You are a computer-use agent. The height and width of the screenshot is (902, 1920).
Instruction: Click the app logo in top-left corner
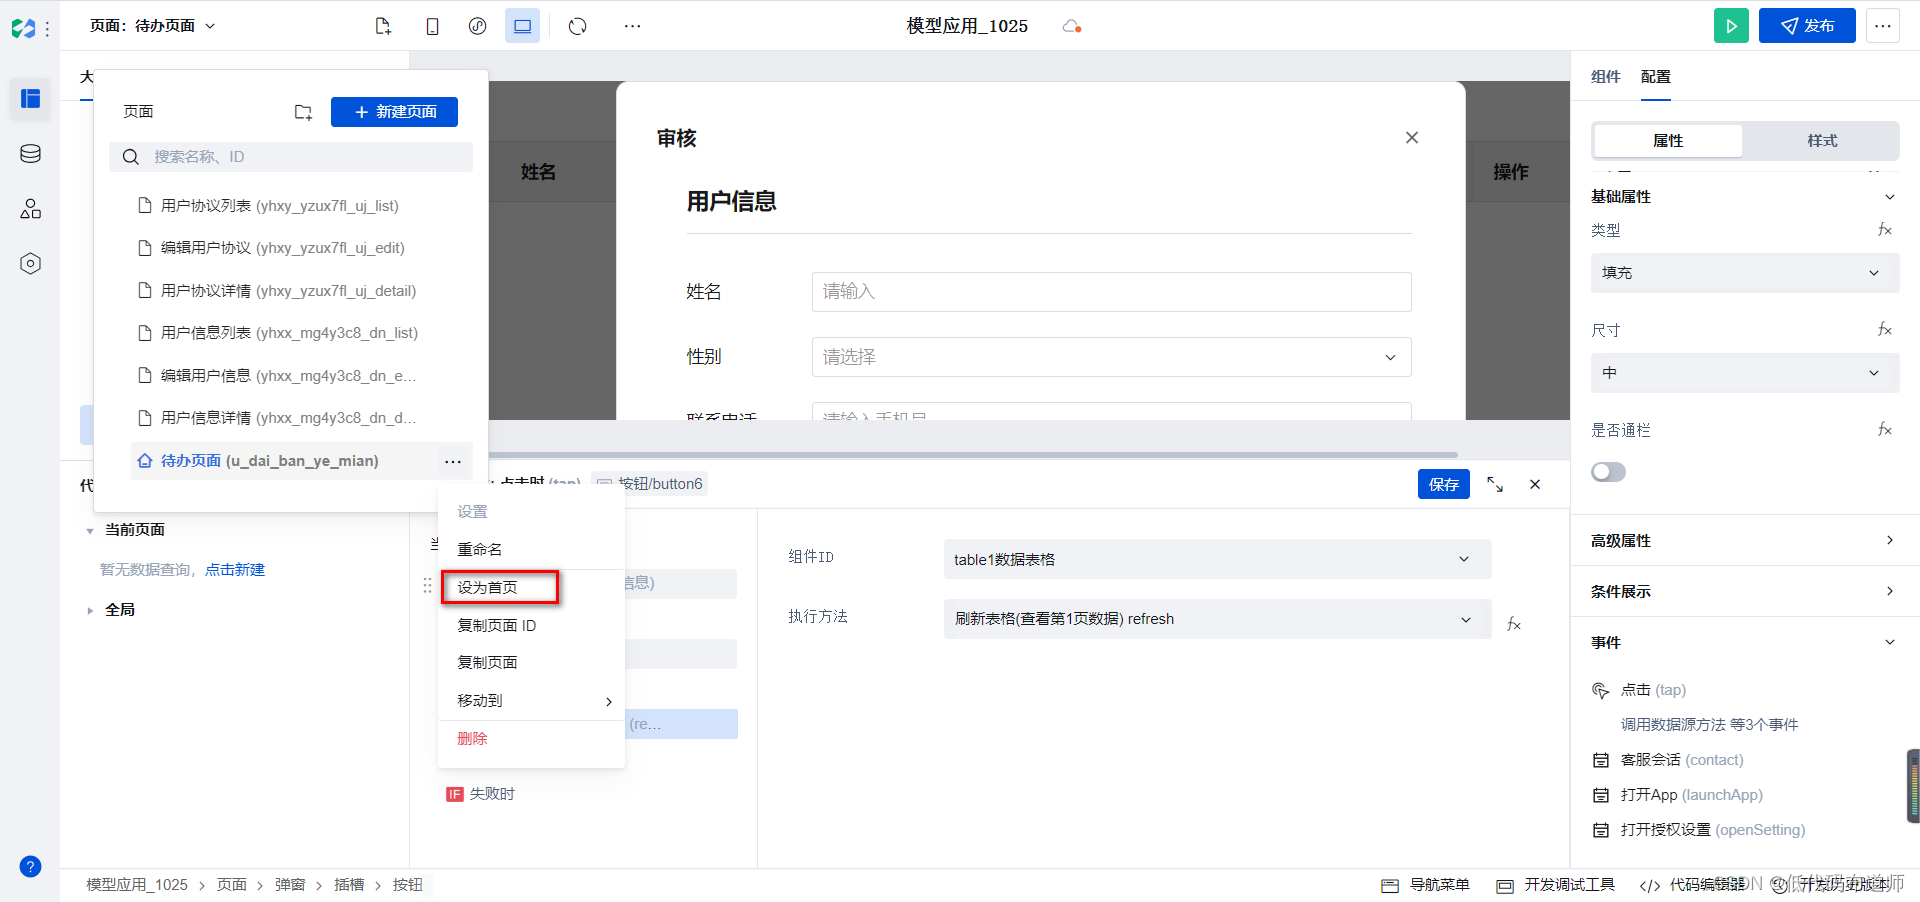click(23, 28)
